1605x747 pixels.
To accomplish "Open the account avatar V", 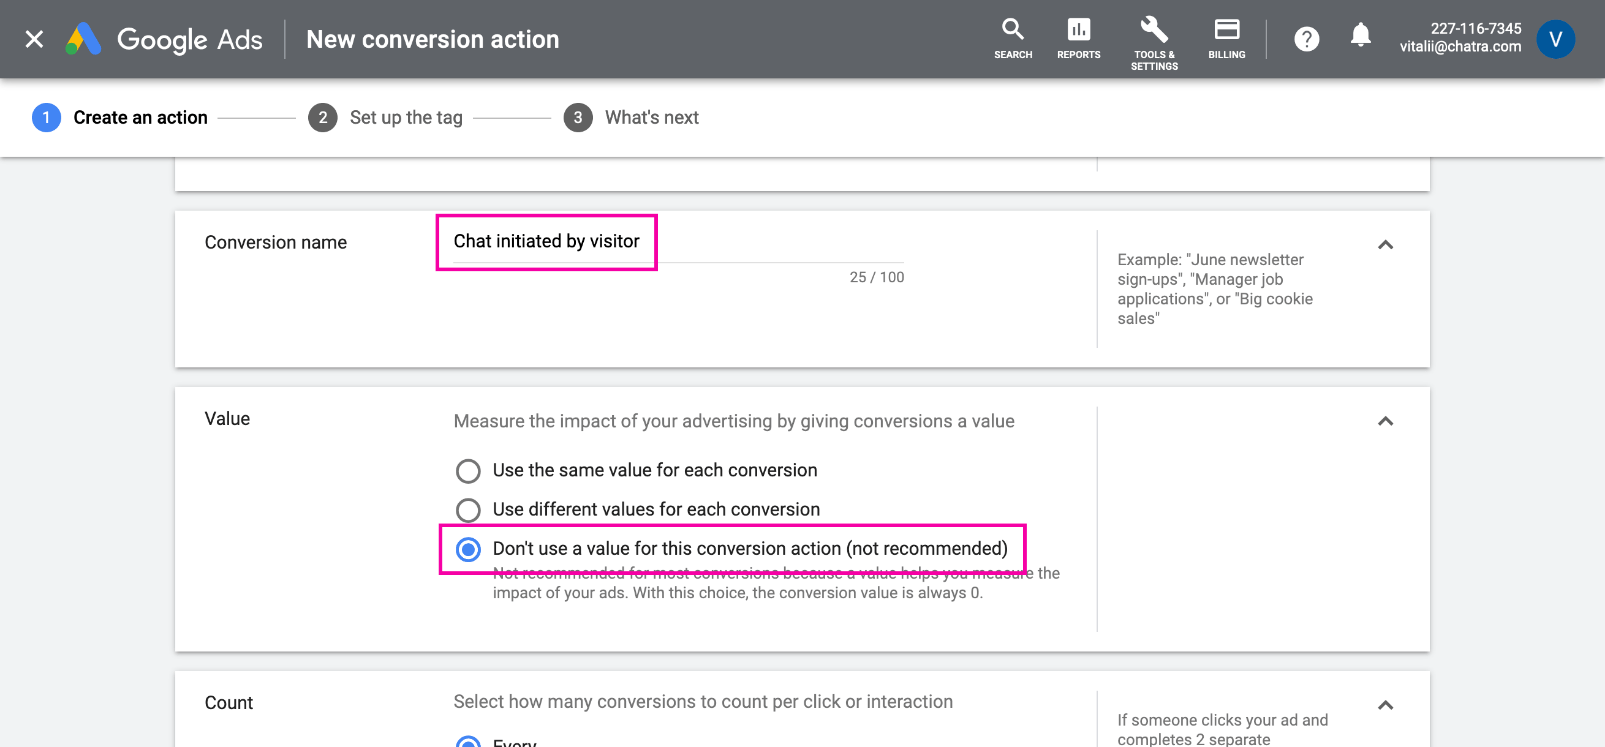I will pyautogui.click(x=1555, y=39).
